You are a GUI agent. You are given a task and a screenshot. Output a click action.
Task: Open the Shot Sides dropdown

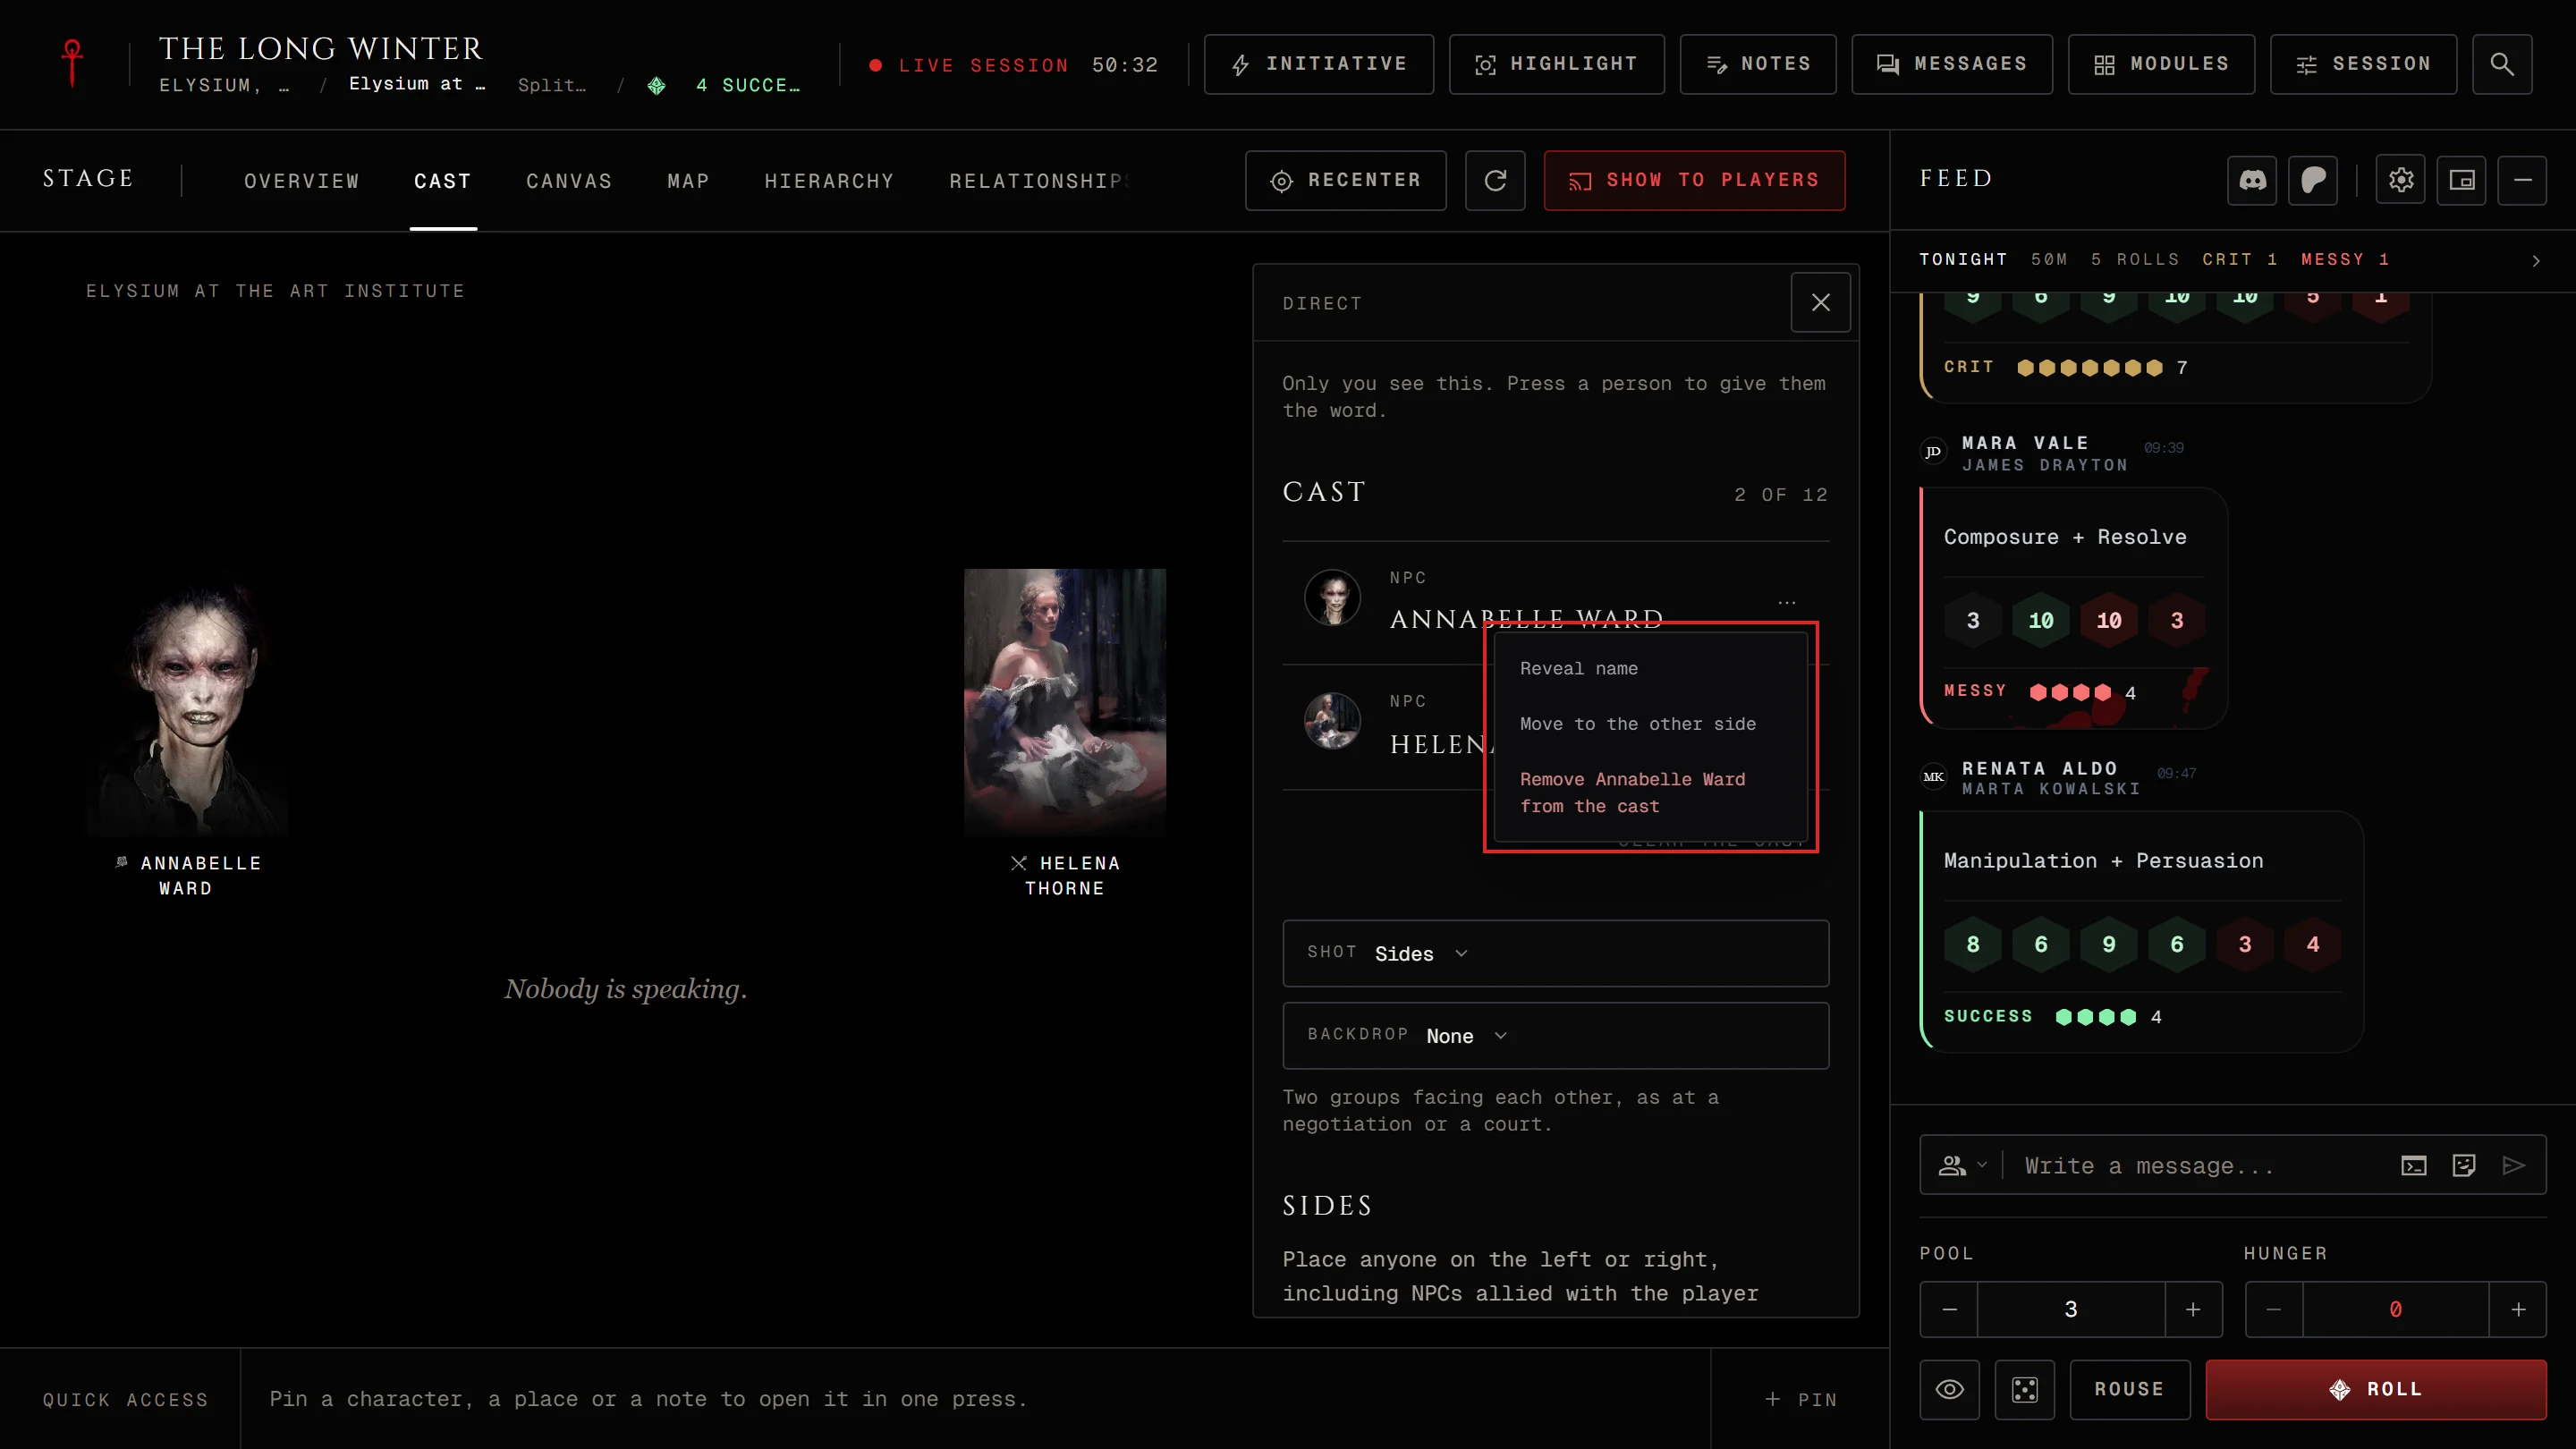tap(1556, 953)
